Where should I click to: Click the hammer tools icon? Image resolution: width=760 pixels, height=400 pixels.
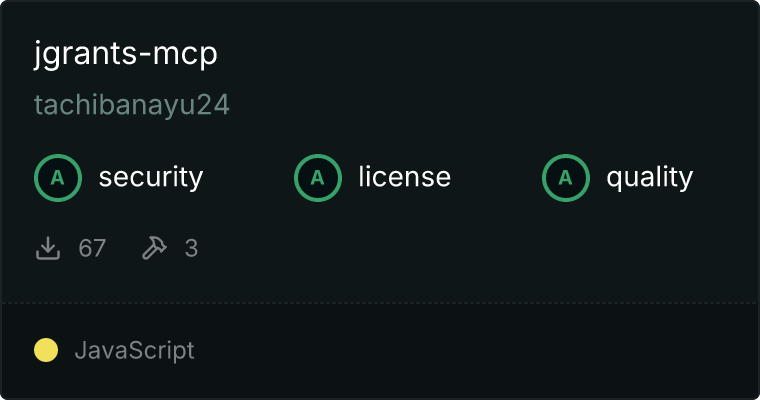(154, 248)
